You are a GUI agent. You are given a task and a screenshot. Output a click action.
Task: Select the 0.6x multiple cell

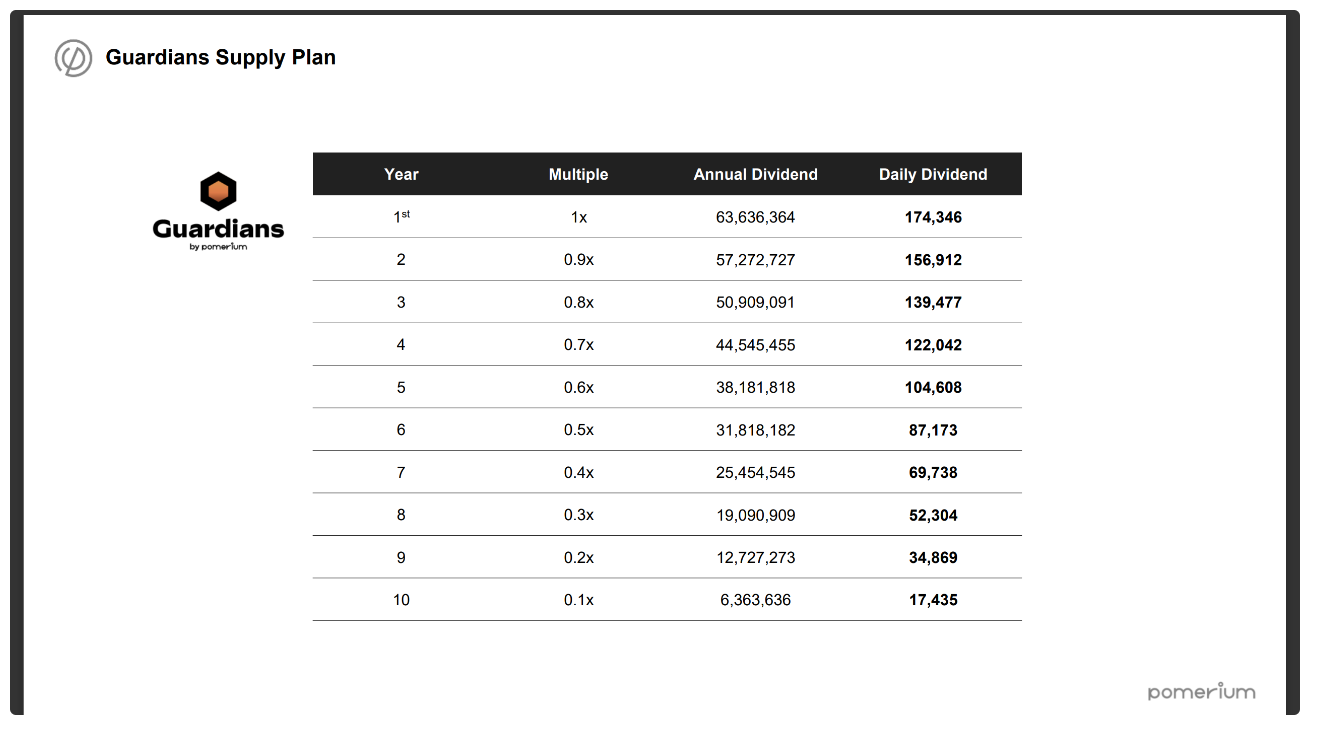(x=578, y=387)
